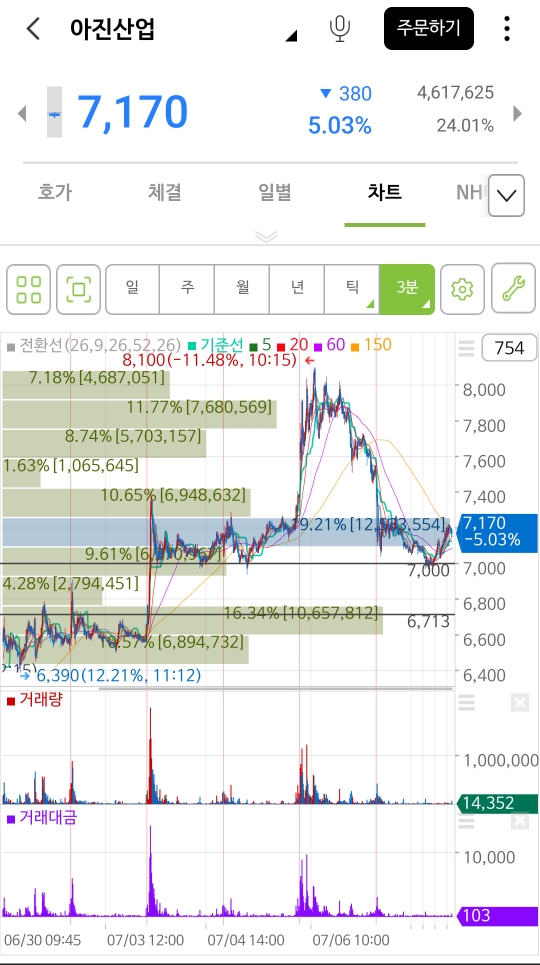The width and height of the screenshot is (540, 965).
Task: Open the 주문하기 order button
Action: (x=429, y=28)
